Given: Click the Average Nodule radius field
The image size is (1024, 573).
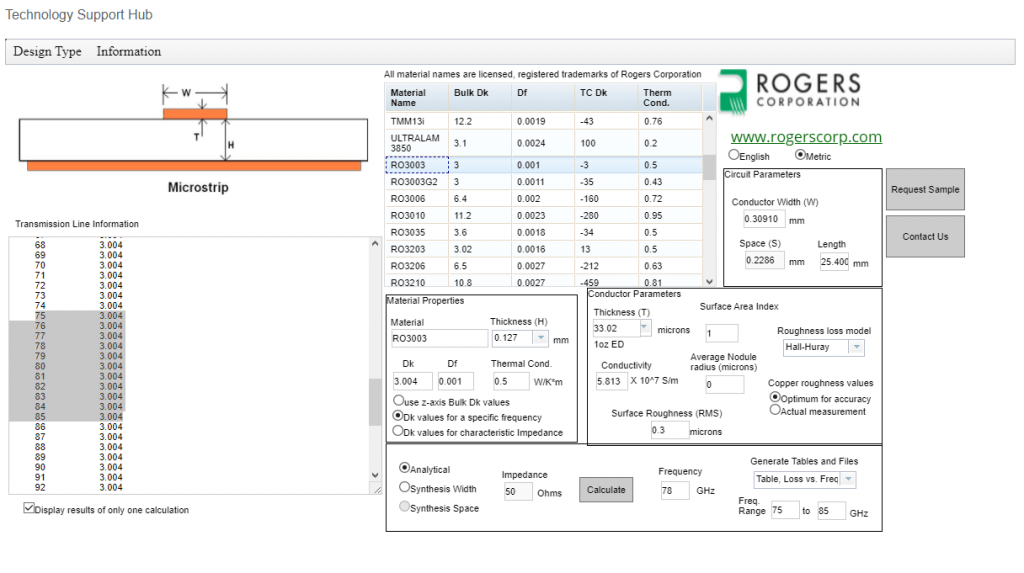Looking at the screenshot, I should coord(724,385).
